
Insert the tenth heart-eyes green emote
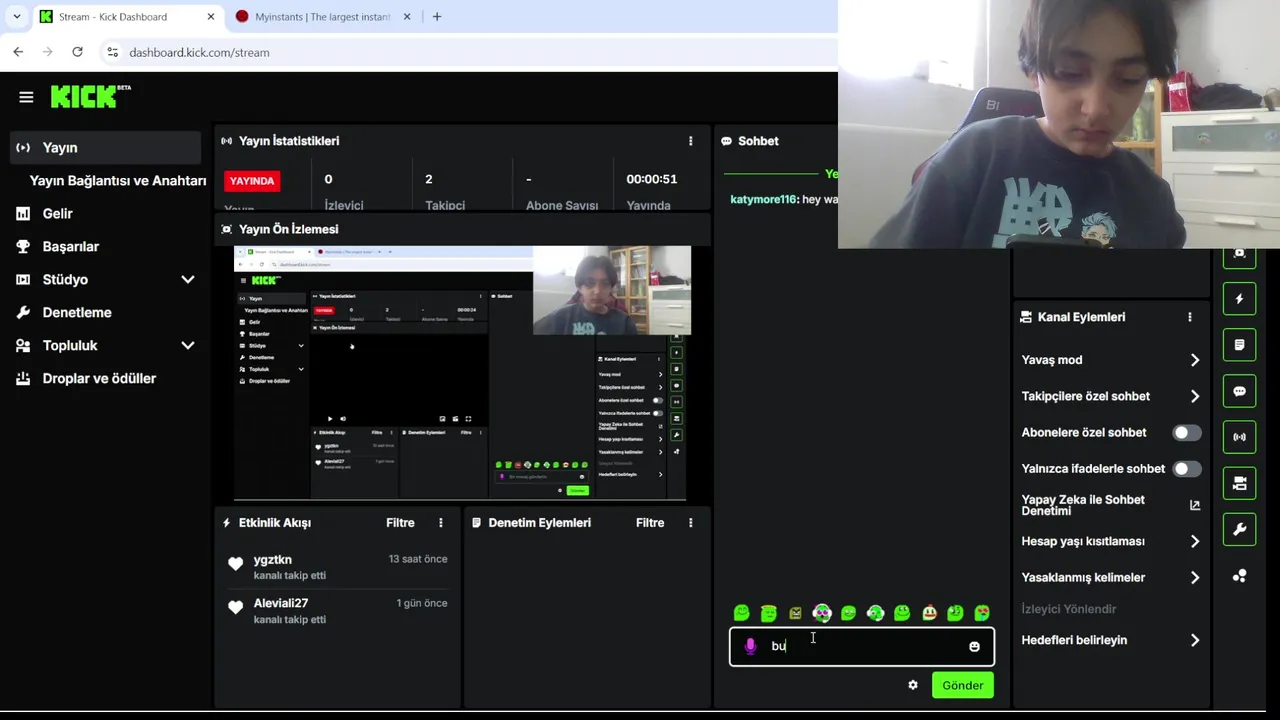point(982,613)
